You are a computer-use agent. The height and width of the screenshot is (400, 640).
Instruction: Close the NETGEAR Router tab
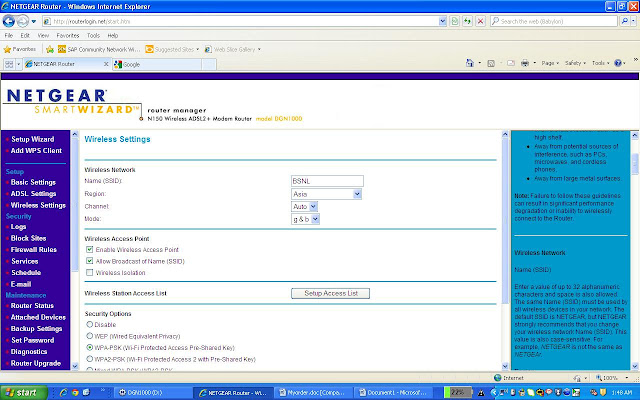point(106,64)
